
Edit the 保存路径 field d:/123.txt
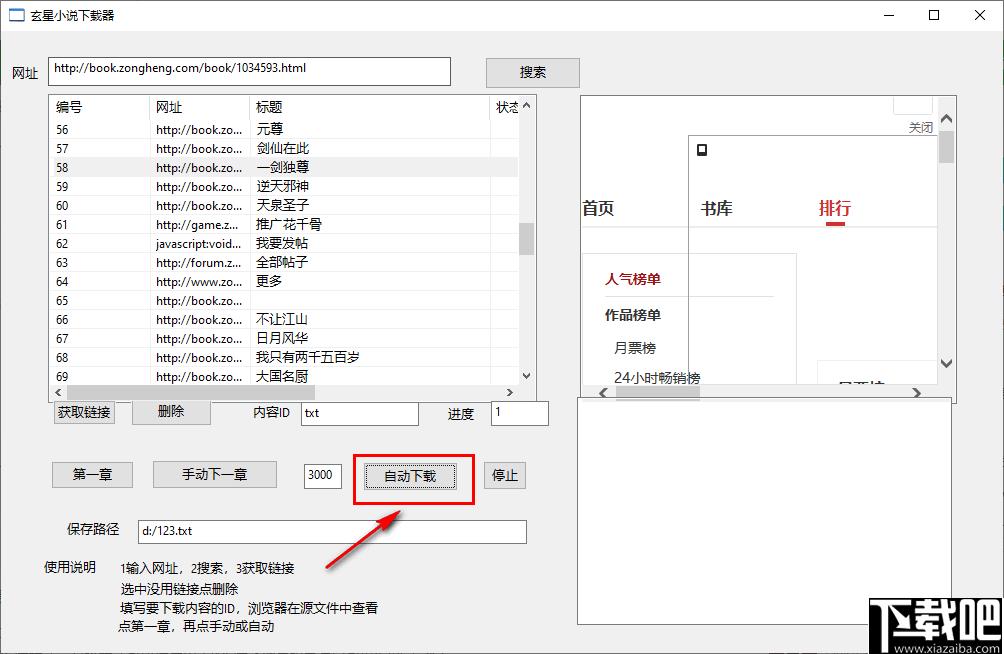(x=332, y=532)
